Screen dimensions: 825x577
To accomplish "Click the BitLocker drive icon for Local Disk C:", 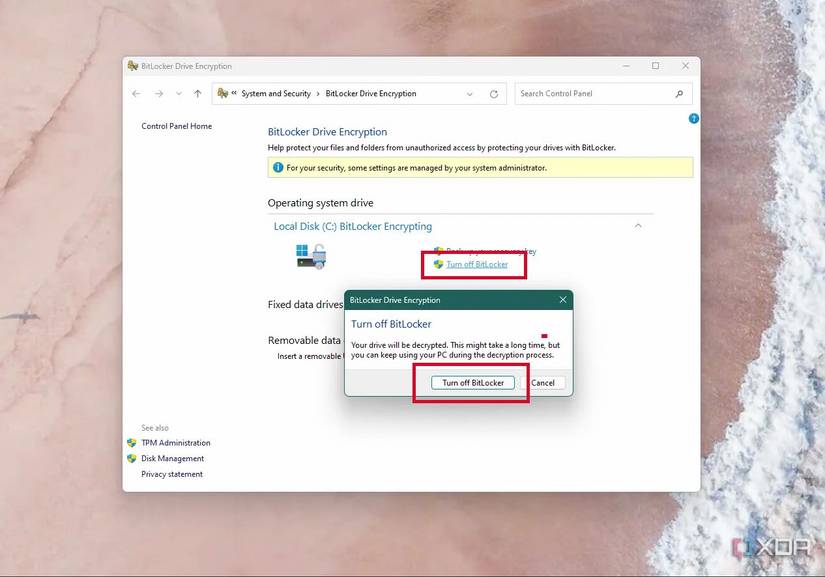I will tap(311, 256).
